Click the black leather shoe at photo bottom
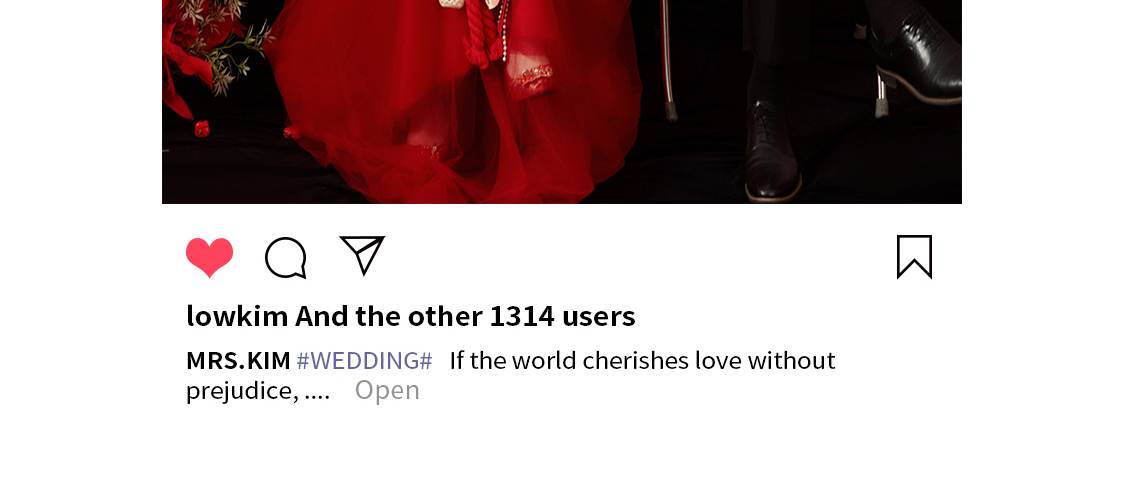 (x=773, y=152)
